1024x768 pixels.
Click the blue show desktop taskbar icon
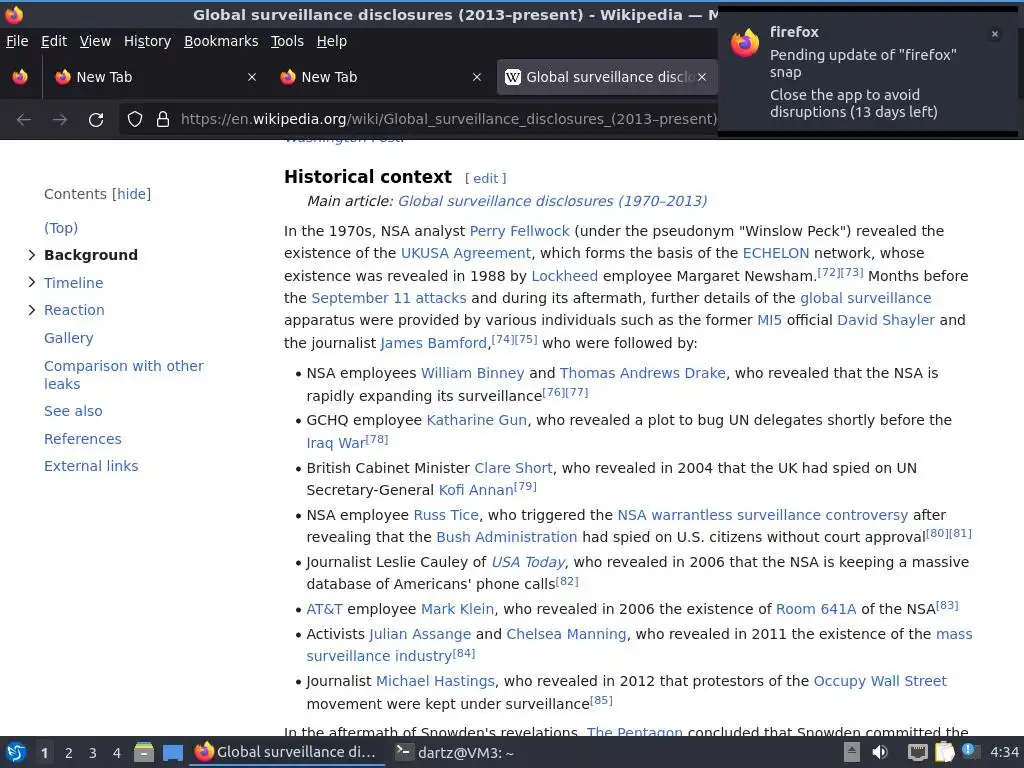pos(172,753)
